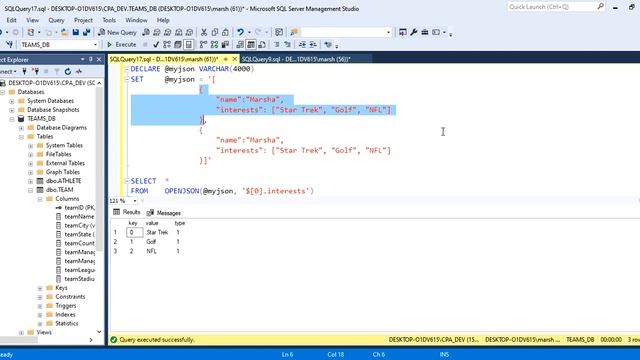Send results to text icon
This screenshot has height=360, width=640.
point(240,44)
